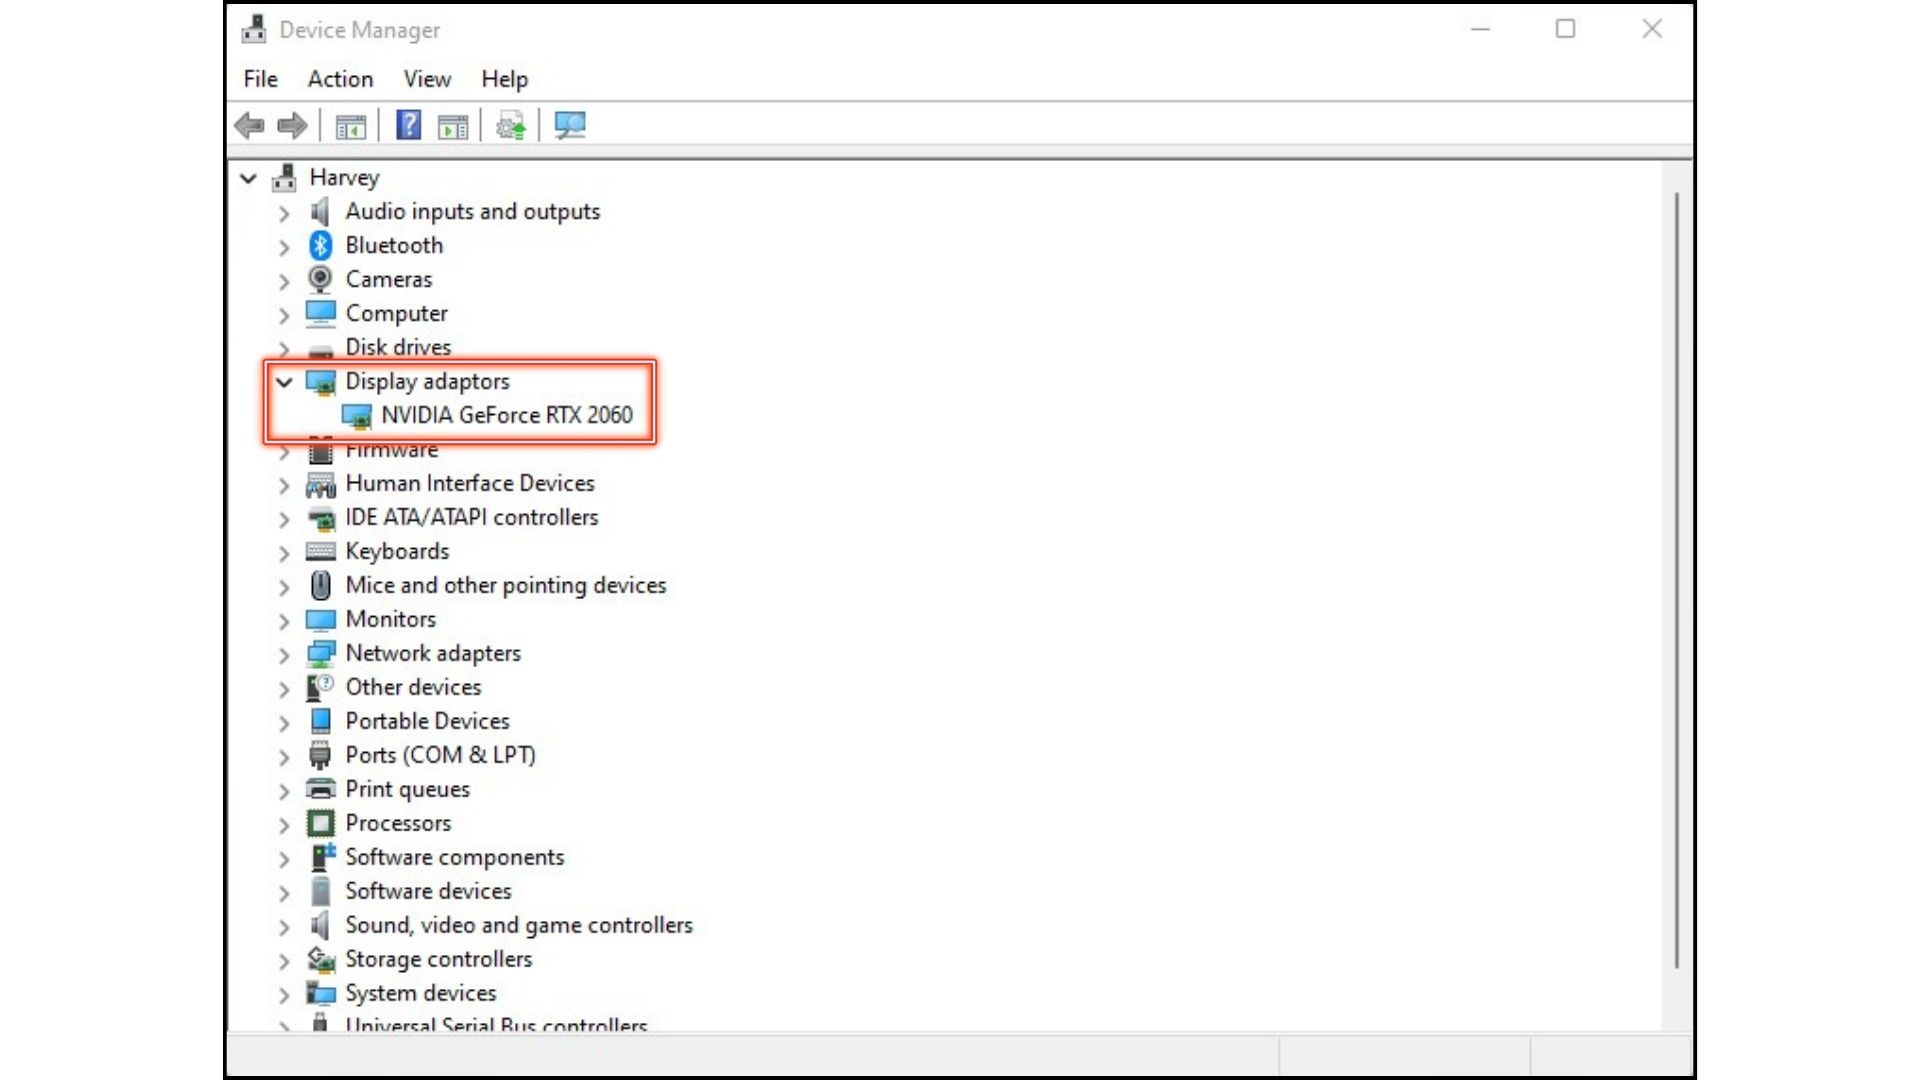
Task: Select the Print queues label
Action: tap(407, 789)
